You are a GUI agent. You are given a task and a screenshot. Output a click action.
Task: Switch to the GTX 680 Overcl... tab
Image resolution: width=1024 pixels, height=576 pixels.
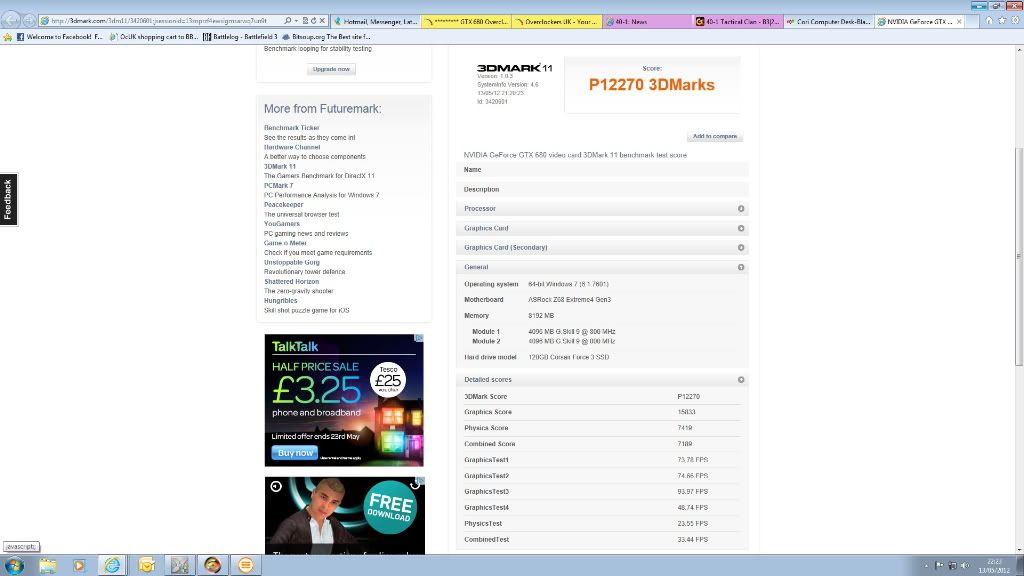pos(466,22)
